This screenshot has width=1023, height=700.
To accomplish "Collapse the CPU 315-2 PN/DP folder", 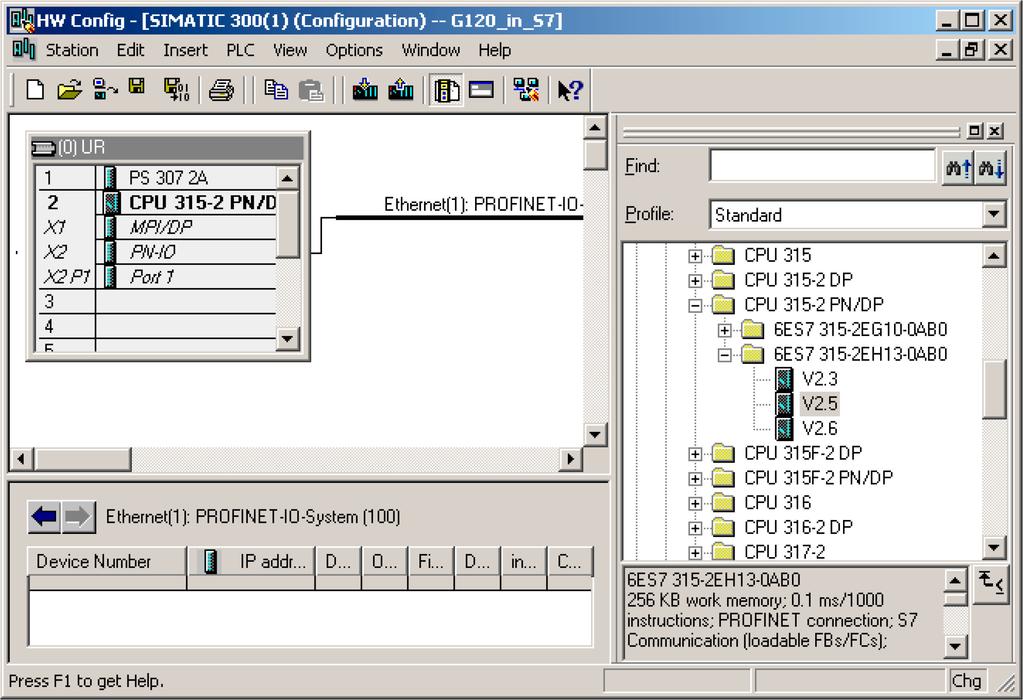I will click(695, 305).
